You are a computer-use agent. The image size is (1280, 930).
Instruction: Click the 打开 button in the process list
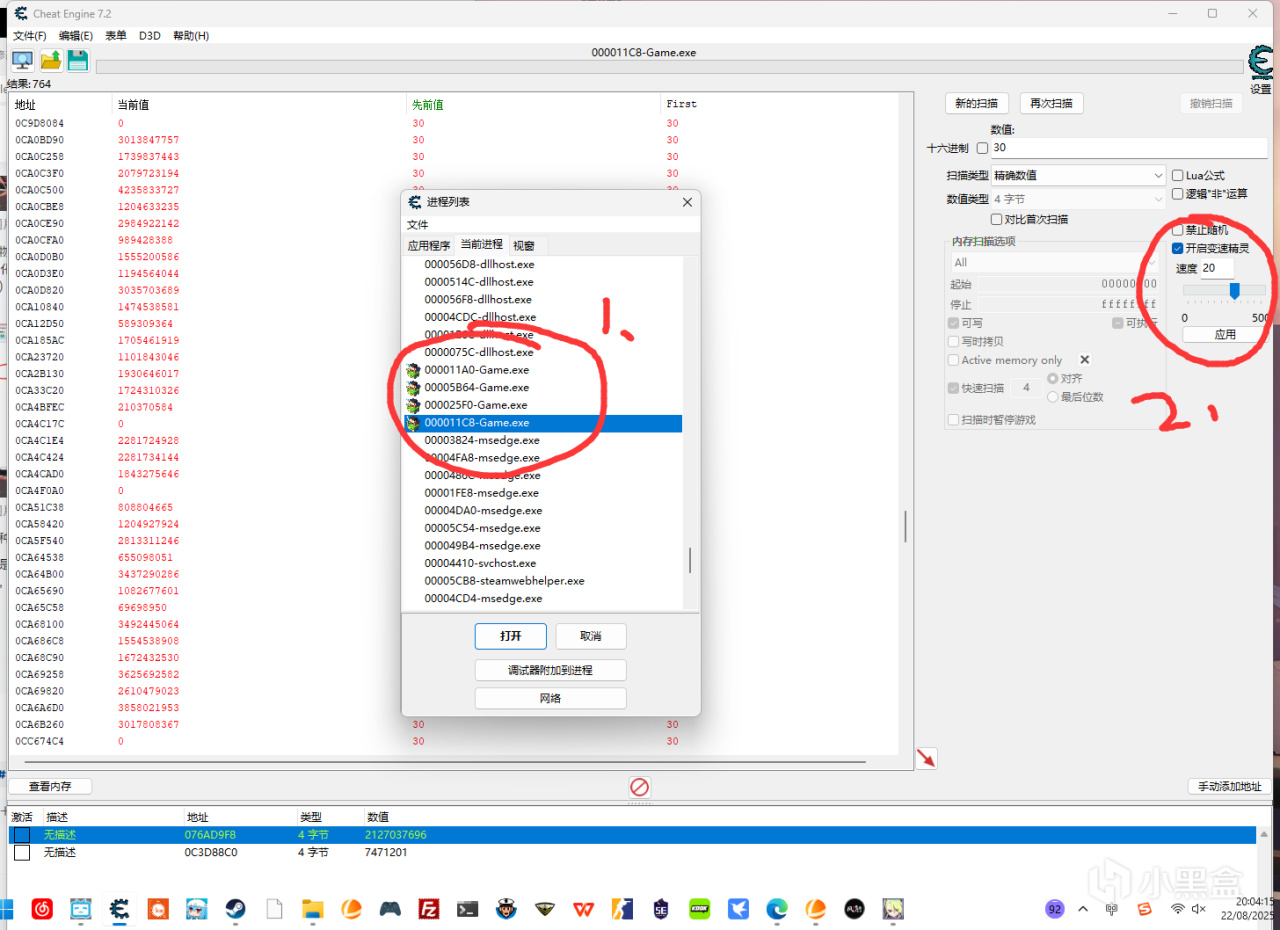click(511, 636)
